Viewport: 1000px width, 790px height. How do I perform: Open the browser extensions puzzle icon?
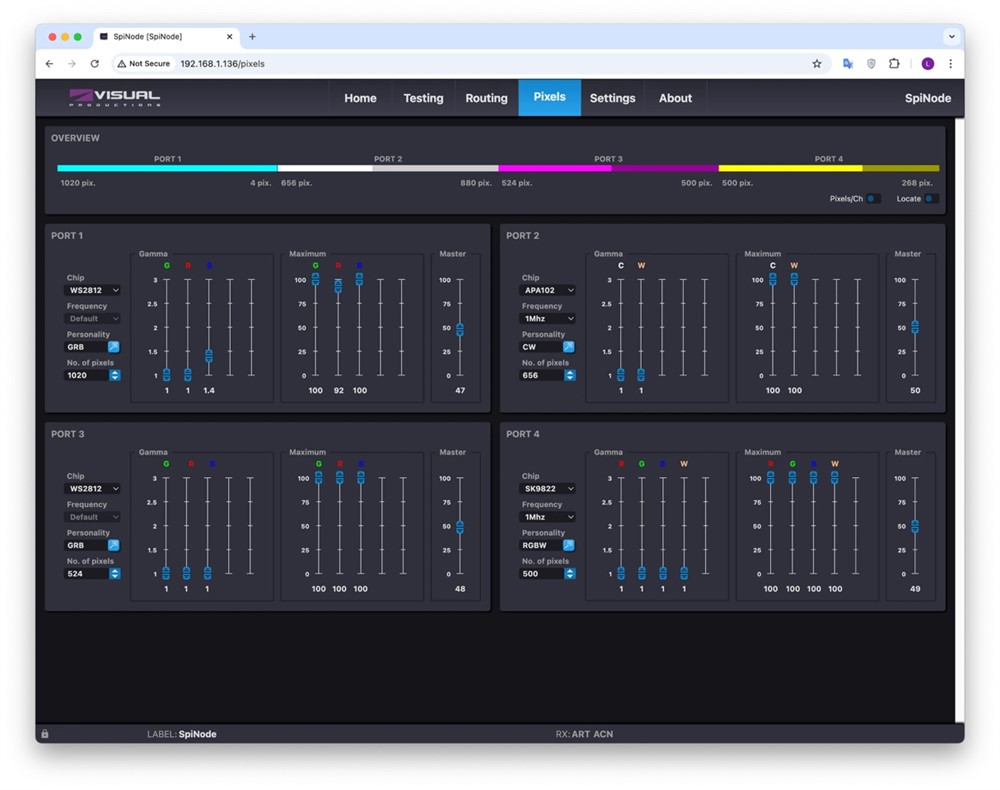pyautogui.click(x=894, y=63)
